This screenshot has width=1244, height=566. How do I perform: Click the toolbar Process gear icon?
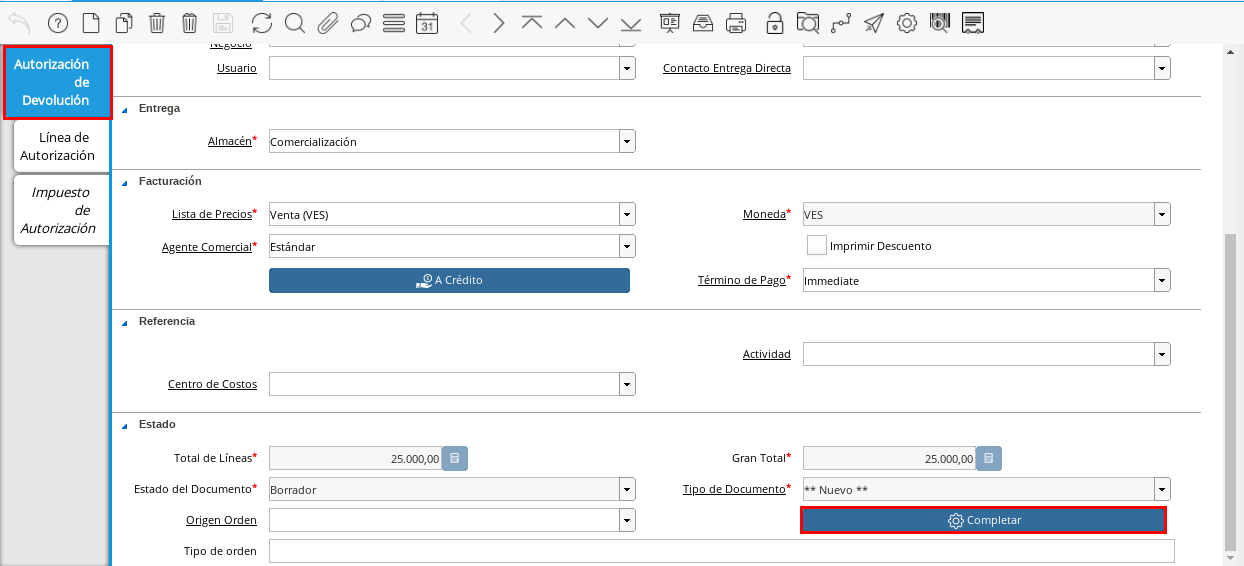click(906, 22)
